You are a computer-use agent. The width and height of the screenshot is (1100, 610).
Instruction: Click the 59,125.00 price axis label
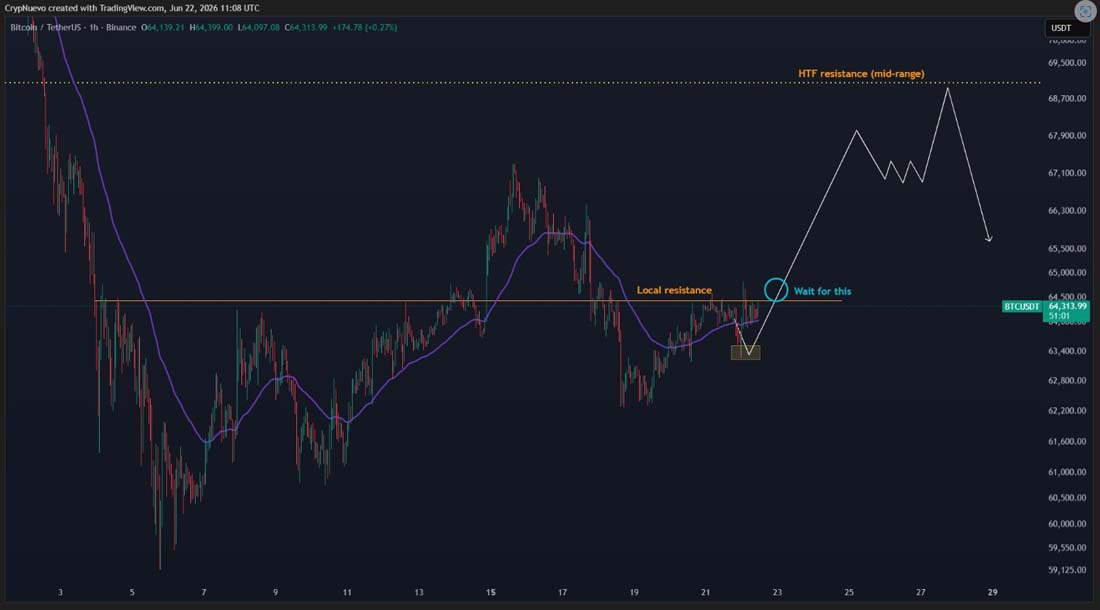pyautogui.click(x=1067, y=570)
